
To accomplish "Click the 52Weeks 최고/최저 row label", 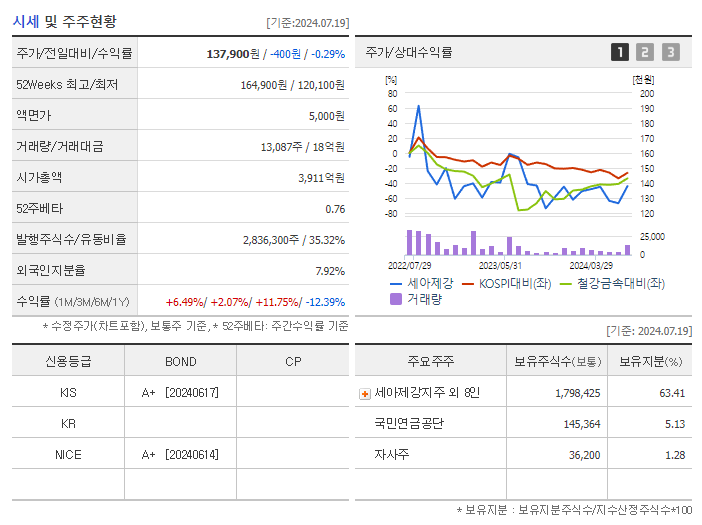I will point(67,85).
